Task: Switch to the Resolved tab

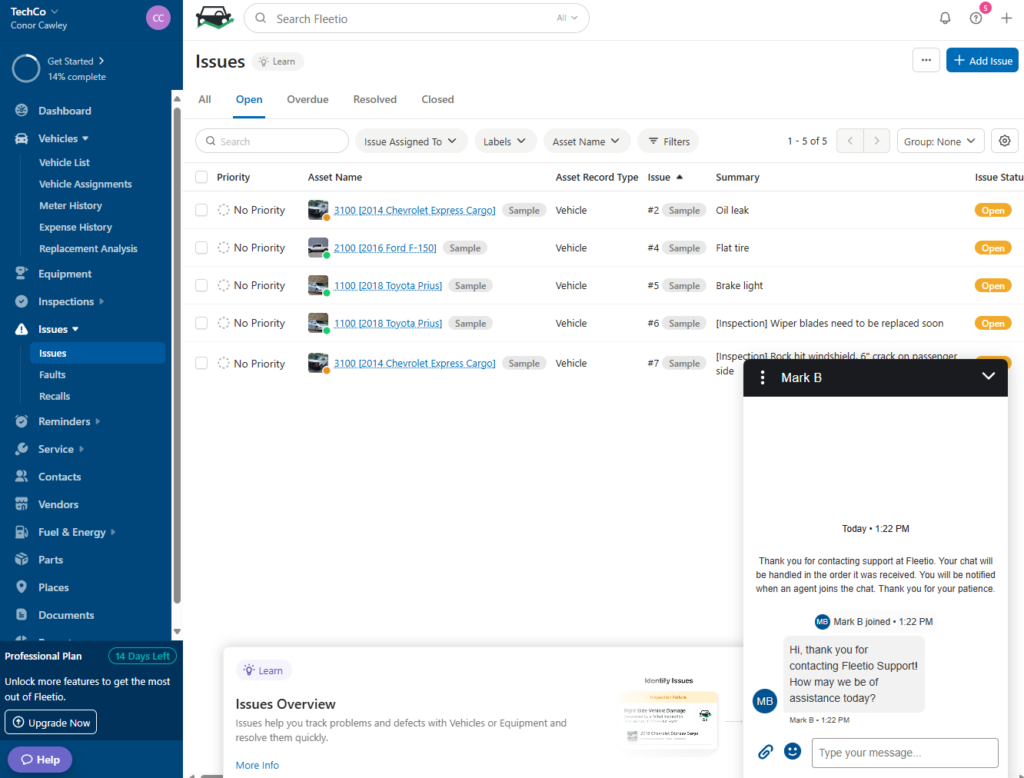Action: click(374, 99)
